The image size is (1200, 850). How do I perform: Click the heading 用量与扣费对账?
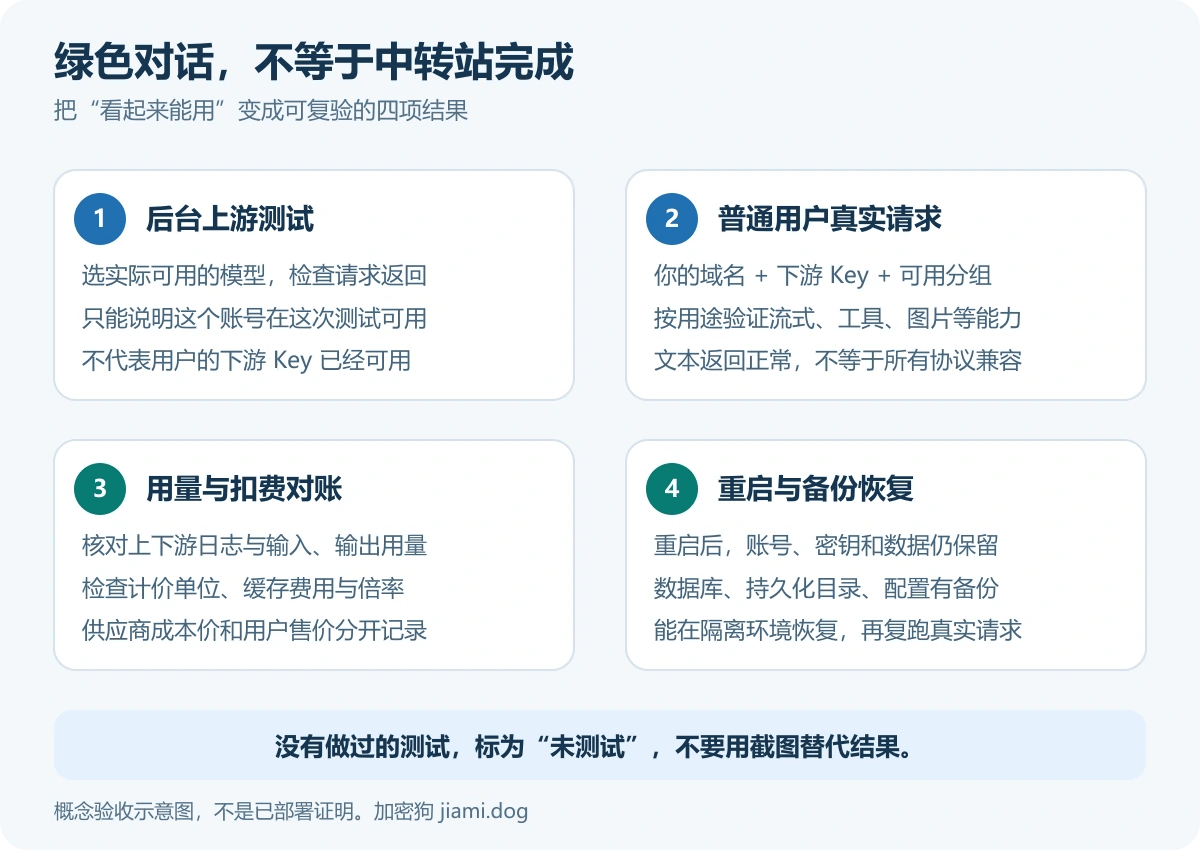click(x=244, y=489)
